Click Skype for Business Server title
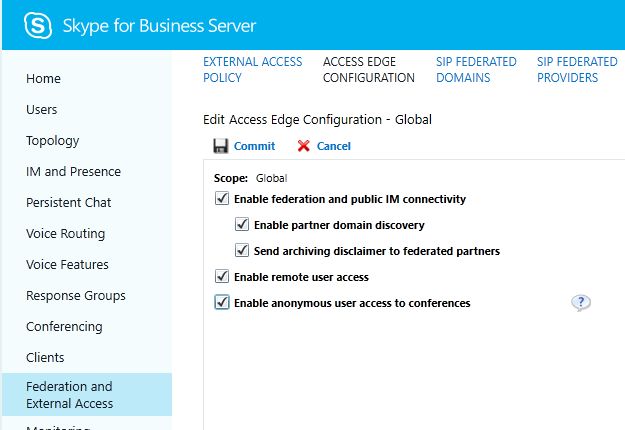 159,26
